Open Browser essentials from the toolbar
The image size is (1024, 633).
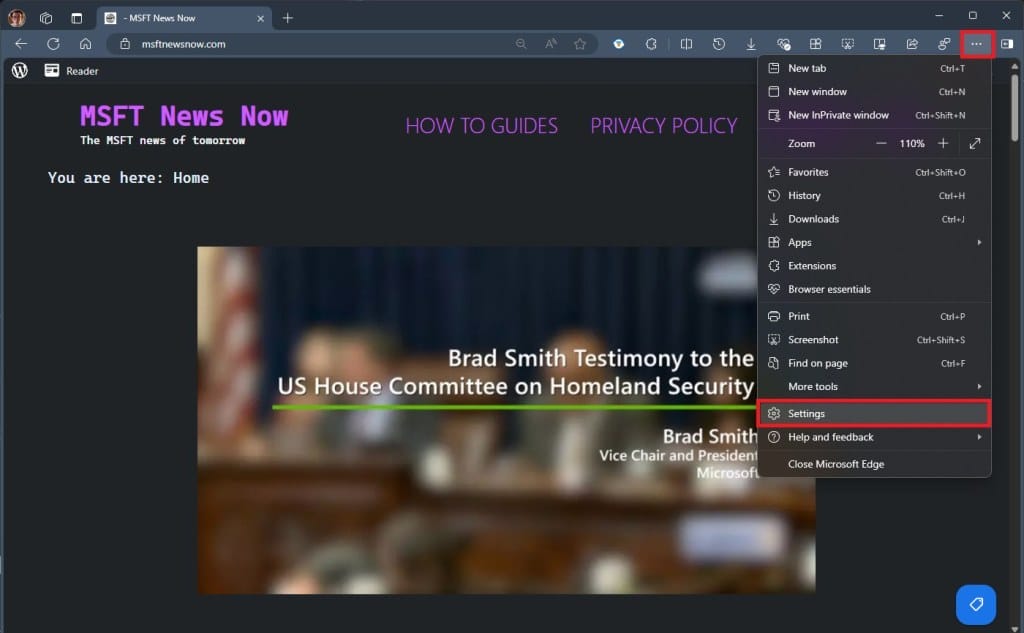(x=783, y=44)
